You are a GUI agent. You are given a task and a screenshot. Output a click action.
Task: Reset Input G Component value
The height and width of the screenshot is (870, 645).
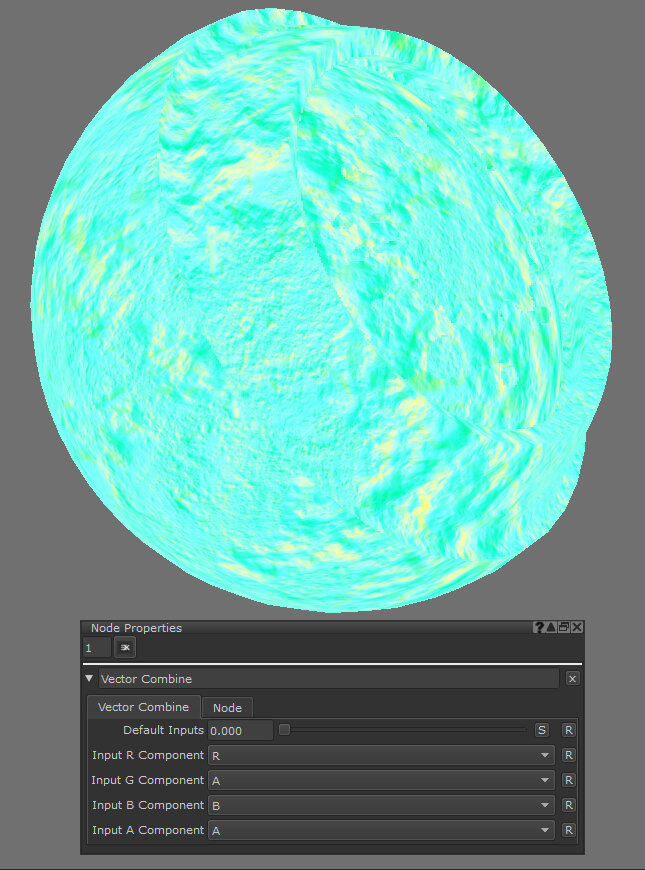point(568,780)
